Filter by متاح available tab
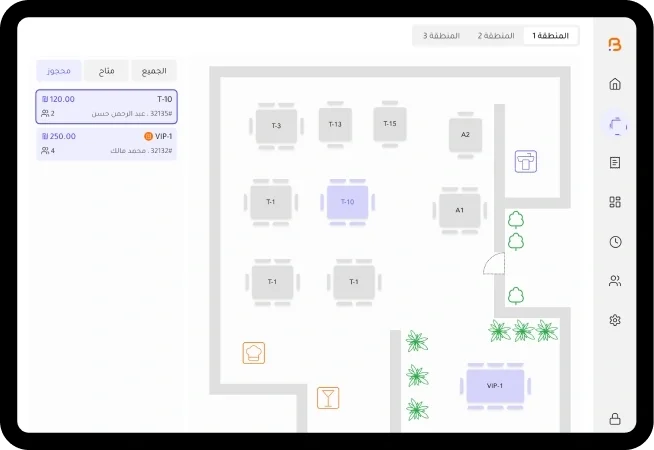654x450 pixels. [106, 71]
